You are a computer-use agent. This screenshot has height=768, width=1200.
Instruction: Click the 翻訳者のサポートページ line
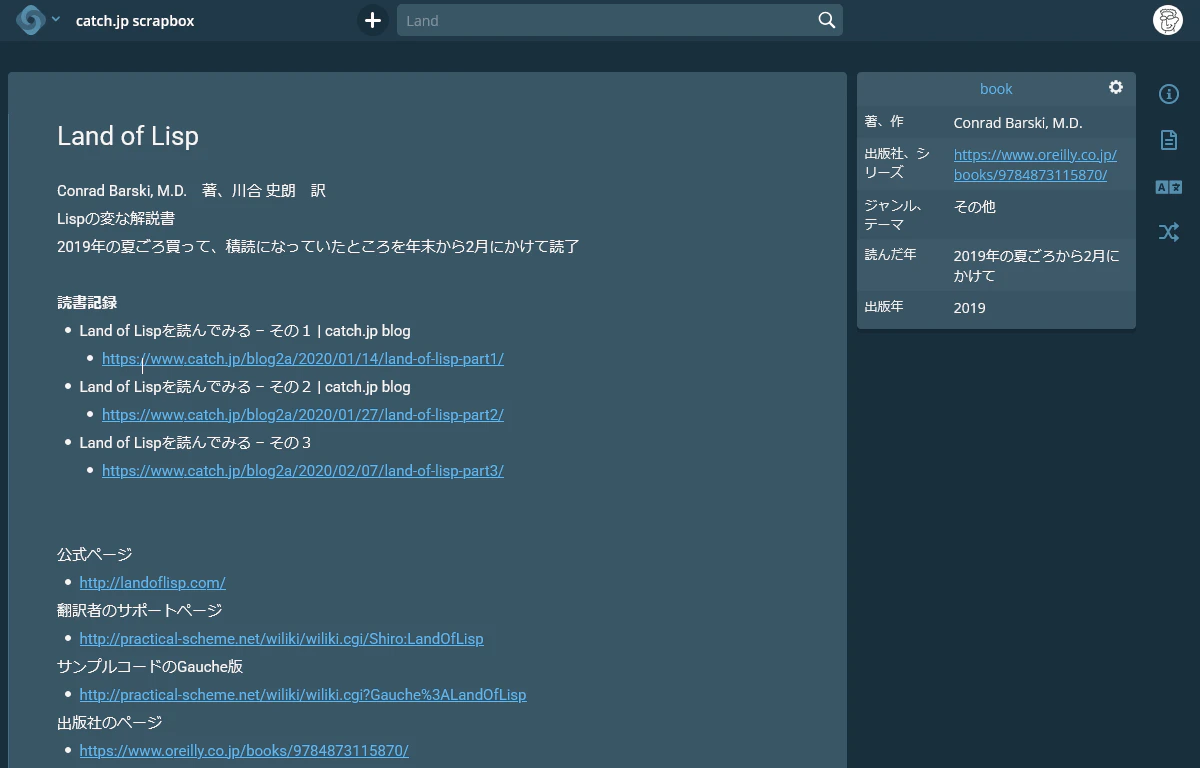click(140, 611)
